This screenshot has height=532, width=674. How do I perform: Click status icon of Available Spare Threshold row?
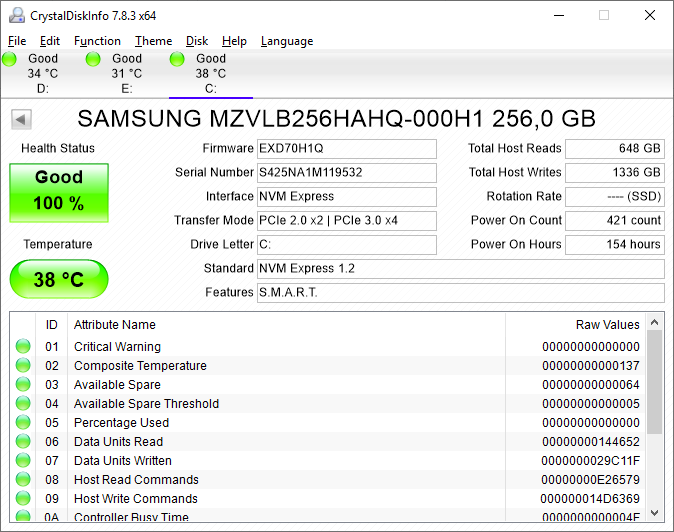pos(23,403)
